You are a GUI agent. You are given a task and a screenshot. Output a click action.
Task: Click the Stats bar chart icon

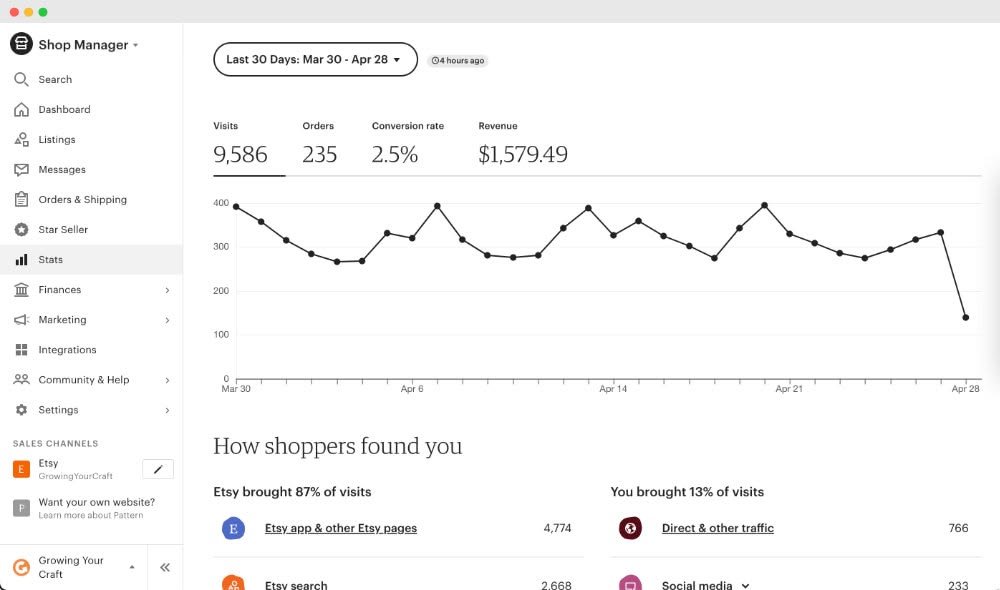pyautogui.click(x=21, y=260)
